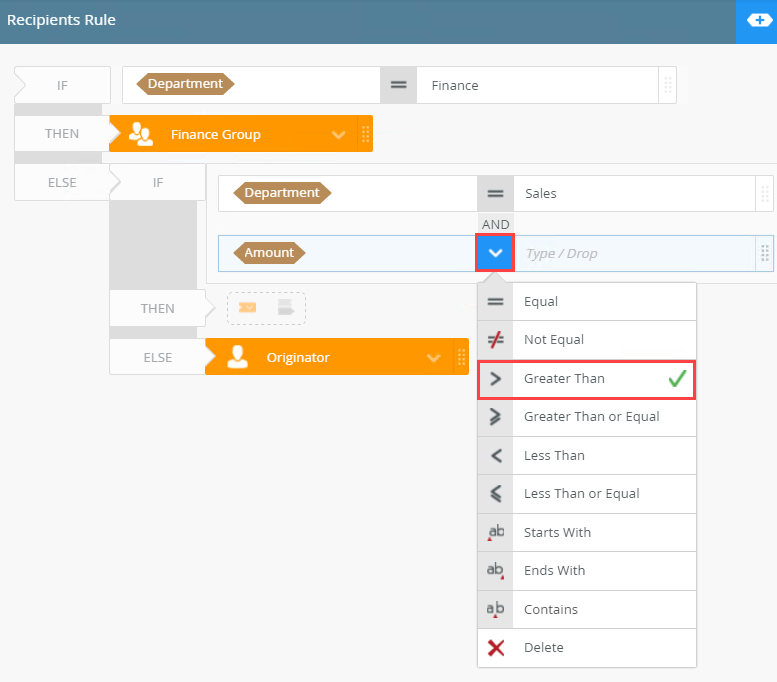The width and height of the screenshot is (777, 682).
Task: Click the Type / Drop value field
Action: click(635, 253)
